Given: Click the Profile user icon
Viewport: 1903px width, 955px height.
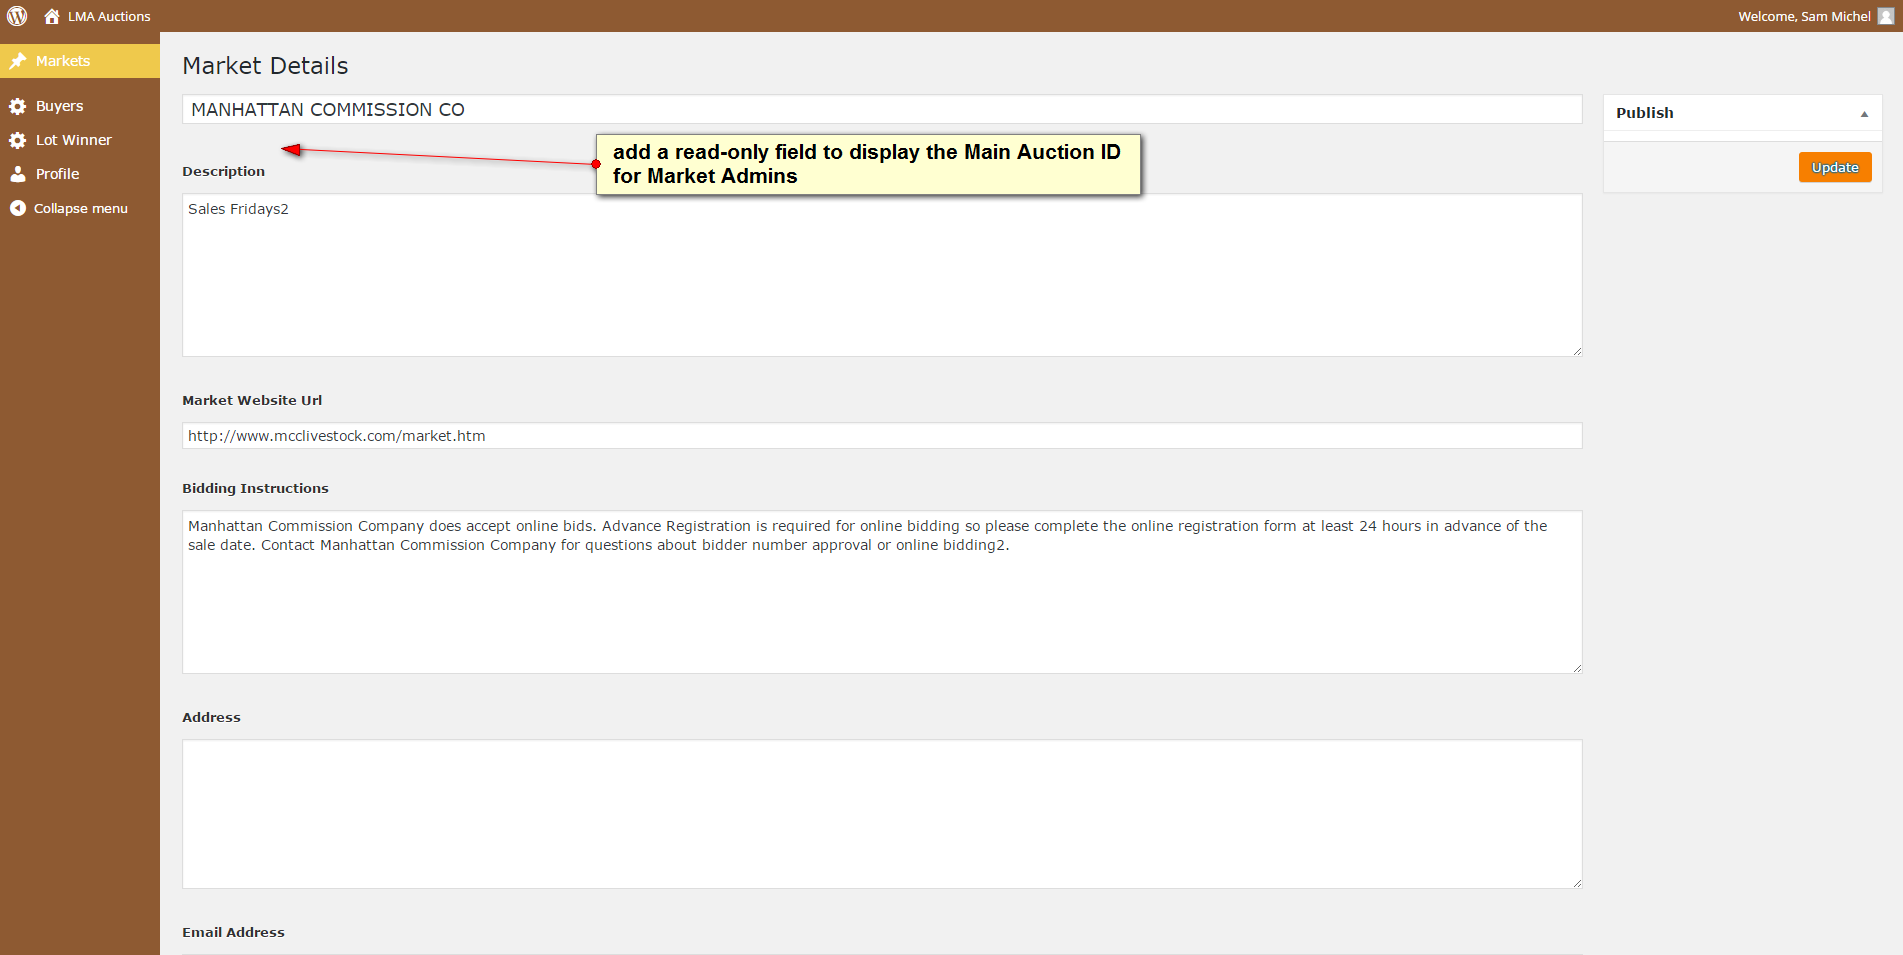Looking at the screenshot, I should pos(17,174).
